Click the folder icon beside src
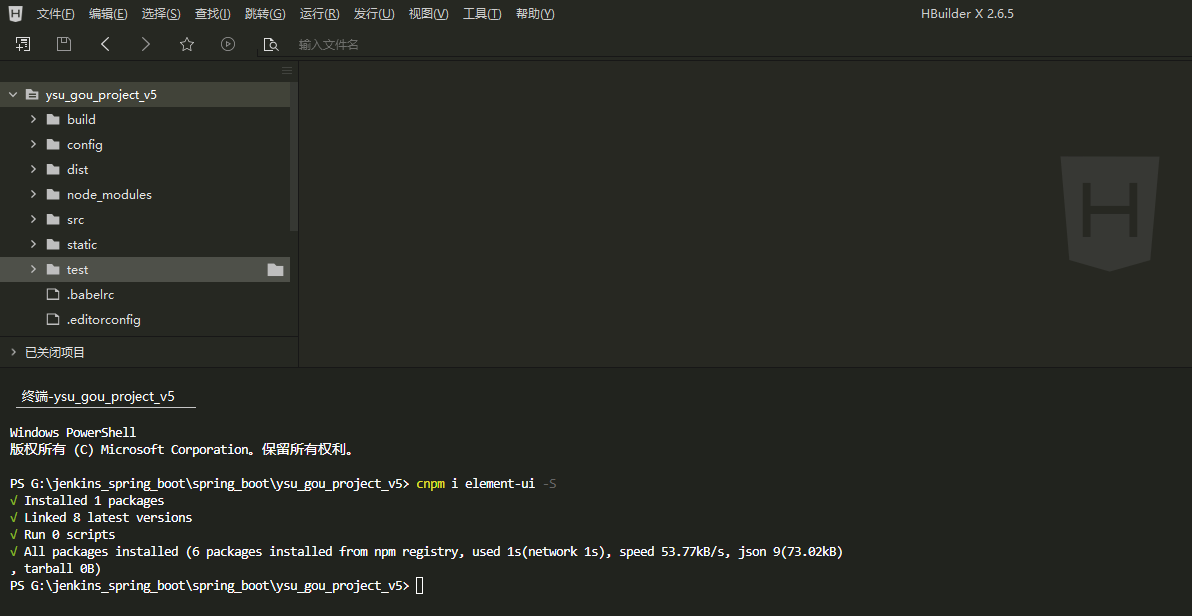The image size is (1192, 616). point(53,220)
